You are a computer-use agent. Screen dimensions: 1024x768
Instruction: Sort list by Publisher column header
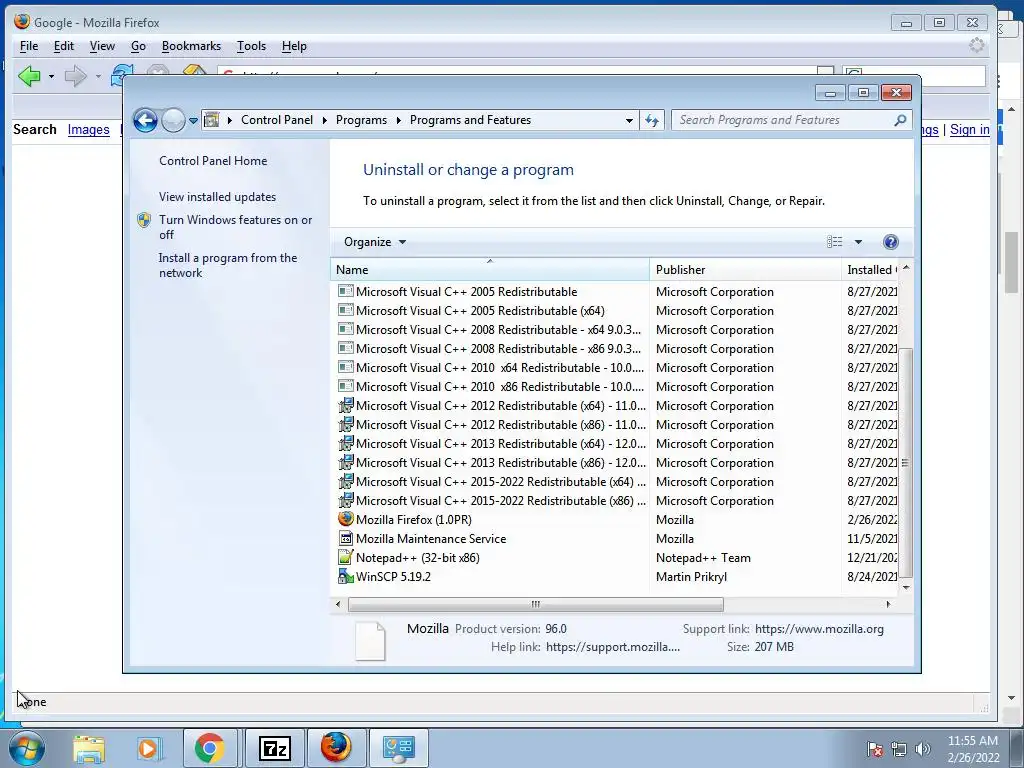pos(745,270)
